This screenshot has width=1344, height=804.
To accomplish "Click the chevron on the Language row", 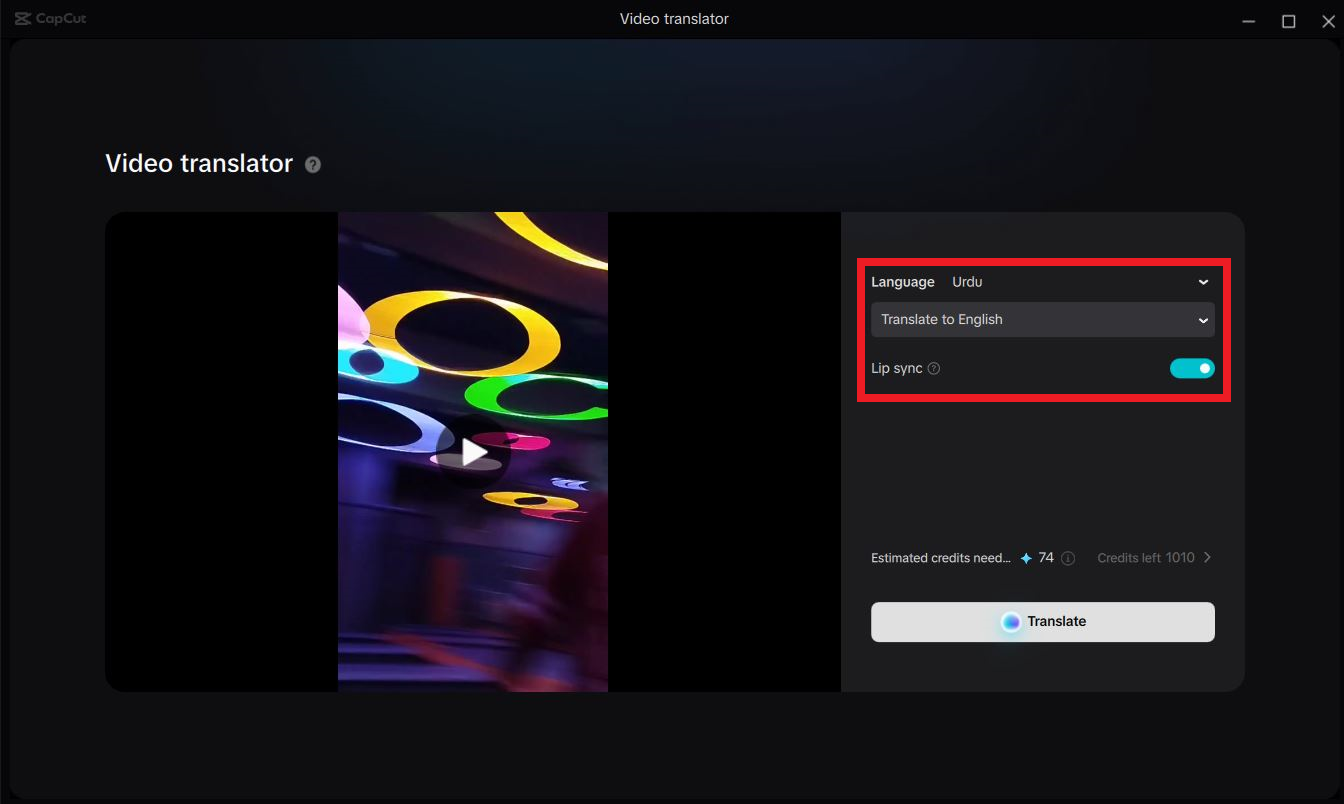I will pos(1203,282).
